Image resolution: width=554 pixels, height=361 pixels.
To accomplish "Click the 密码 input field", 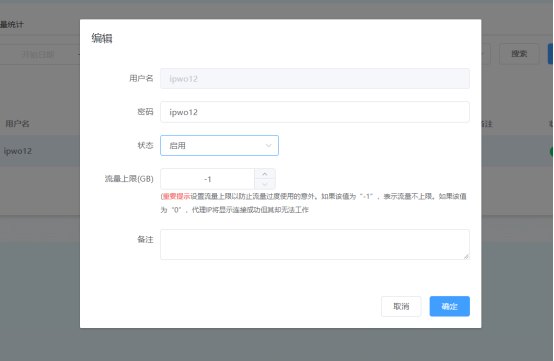I will pyautogui.click(x=315, y=112).
